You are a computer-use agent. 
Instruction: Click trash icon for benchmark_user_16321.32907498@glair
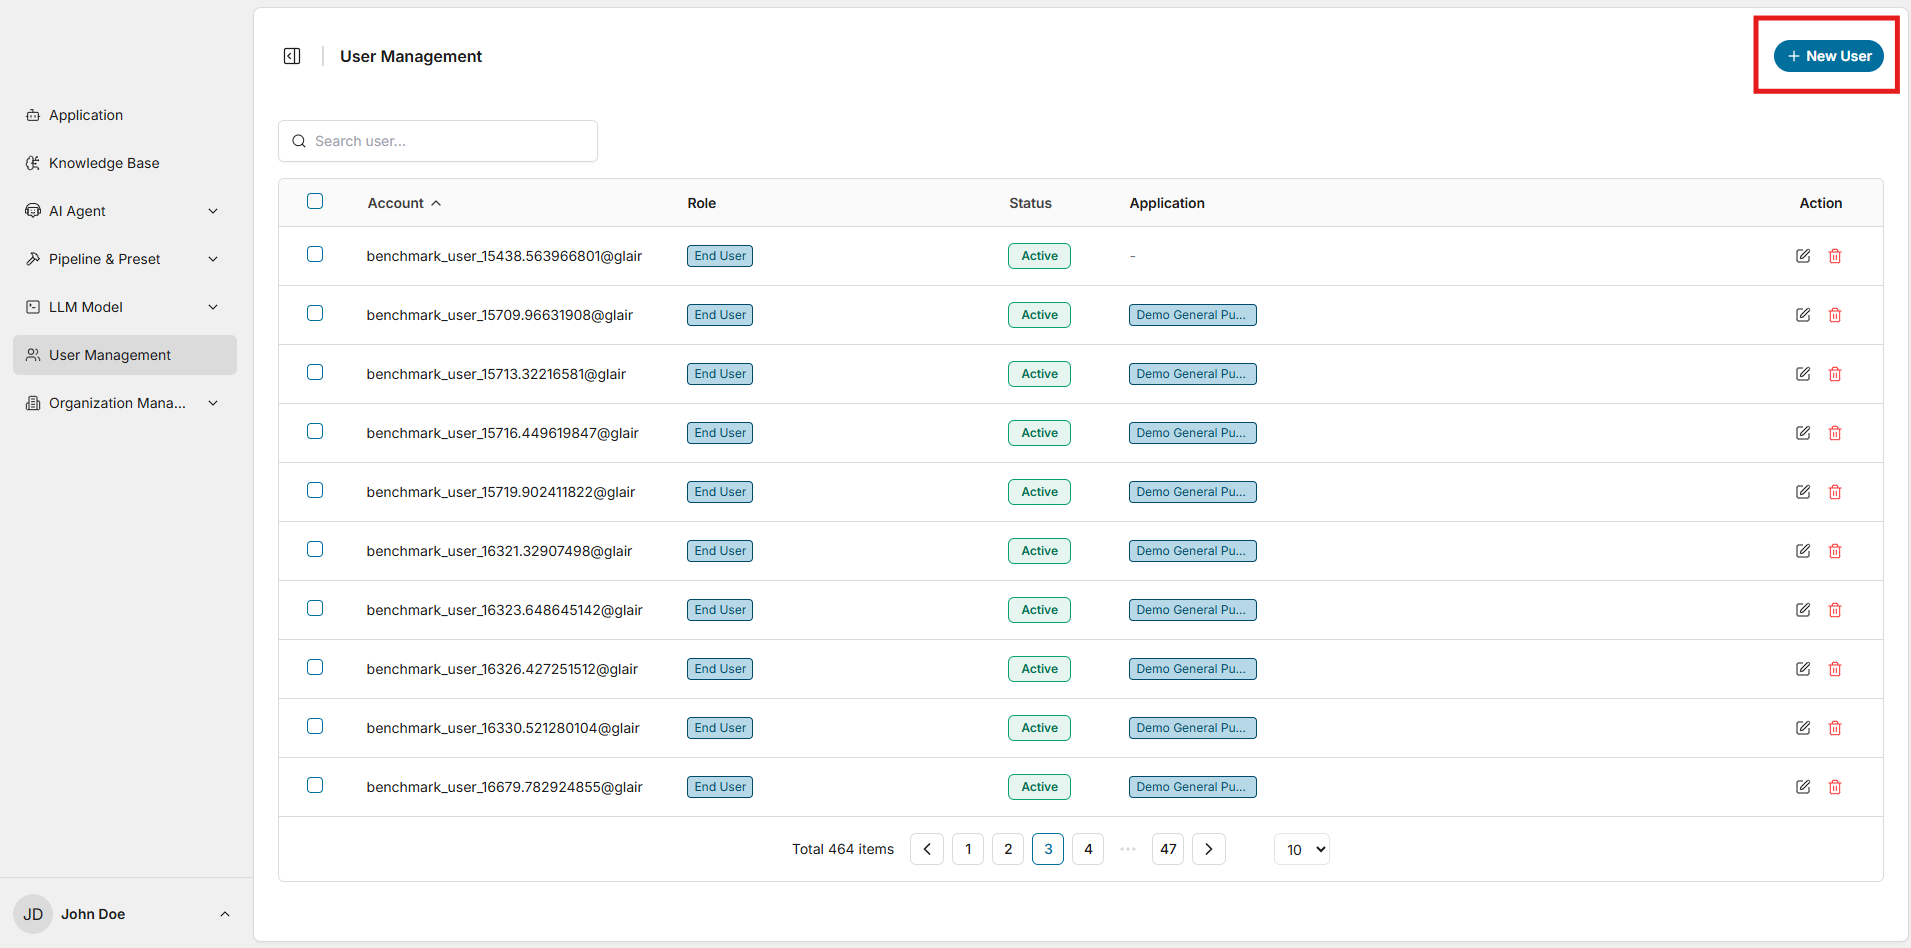(x=1834, y=551)
